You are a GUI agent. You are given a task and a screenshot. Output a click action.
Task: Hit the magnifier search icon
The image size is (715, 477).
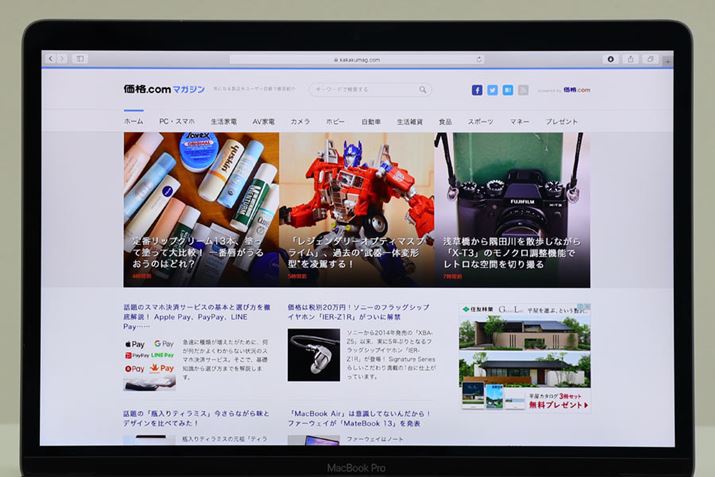point(423,90)
